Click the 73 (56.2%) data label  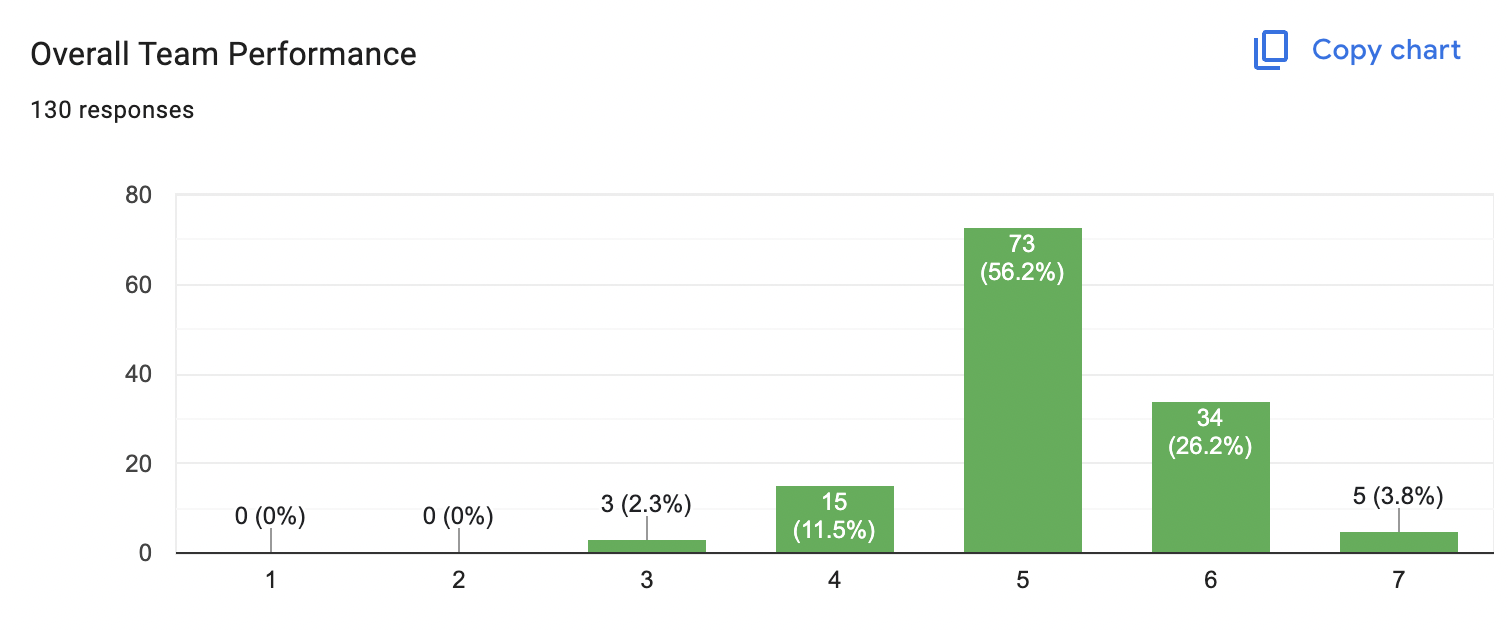pos(1022,258)
